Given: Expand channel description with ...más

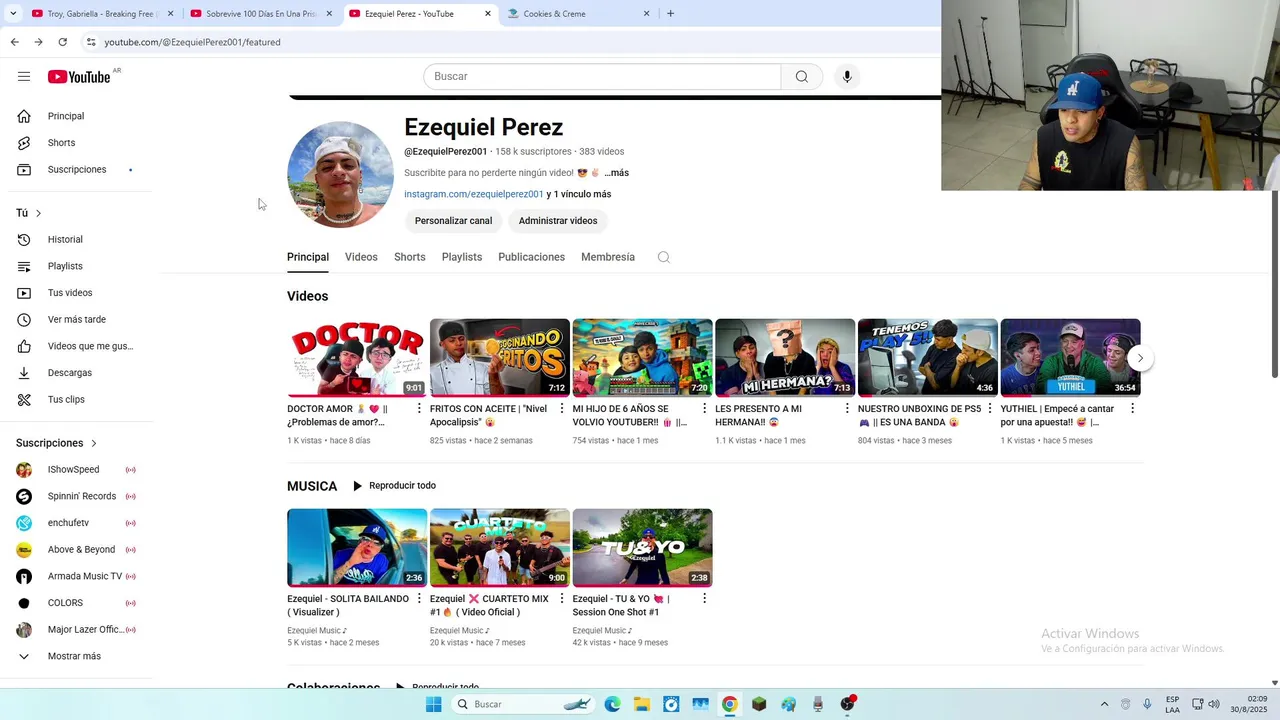Looking at the screenshot, I should click(616, 173).
